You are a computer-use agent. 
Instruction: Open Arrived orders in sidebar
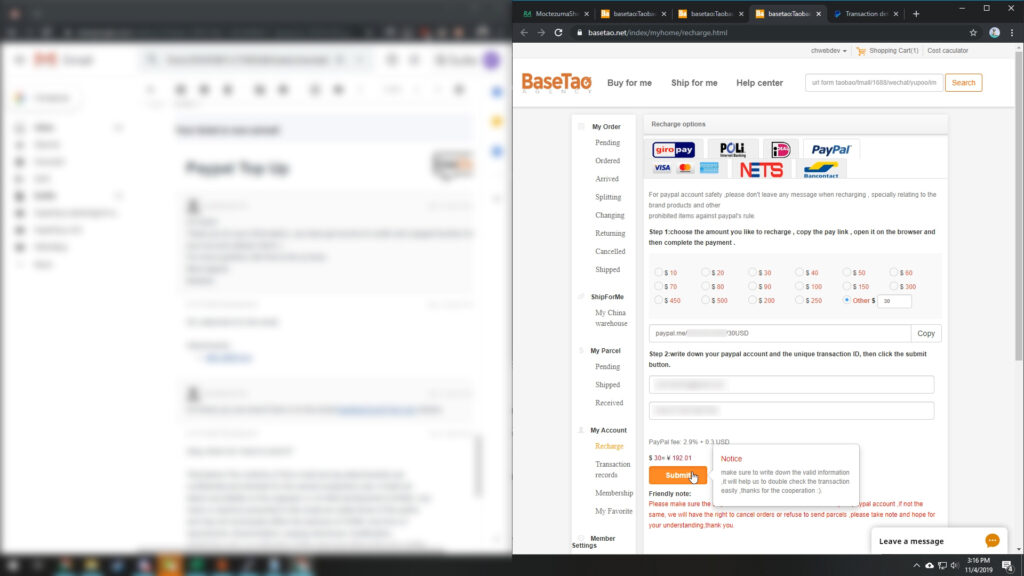[607, 179]
